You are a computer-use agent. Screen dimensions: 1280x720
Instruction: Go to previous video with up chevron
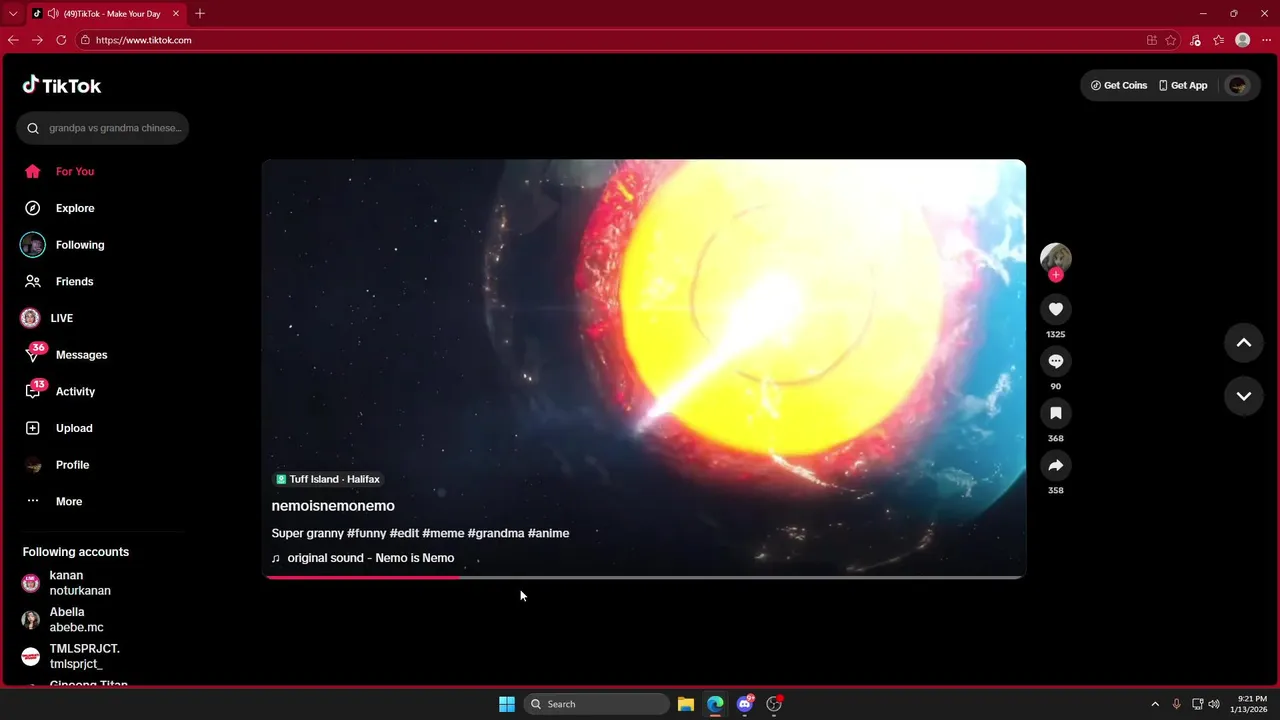tap(1244, 343)
